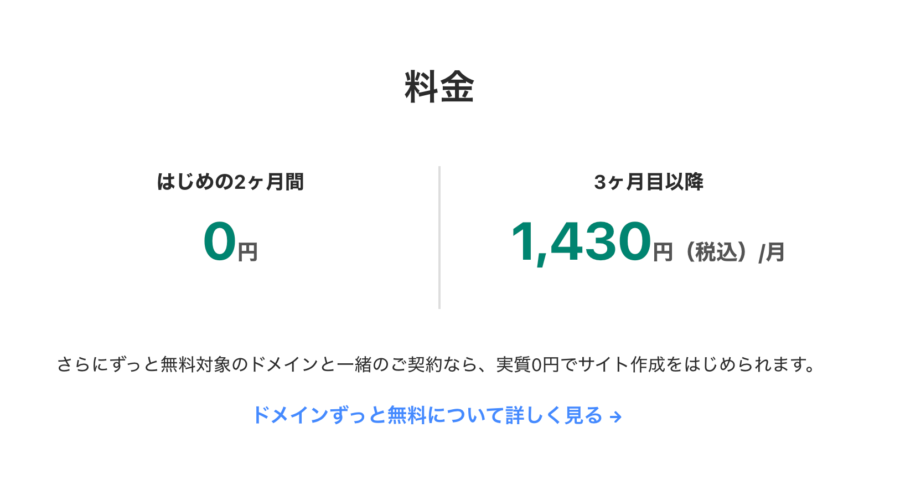Click the 0円 price figure
Screen dimensions: 900x484
[x=230, y=242]
